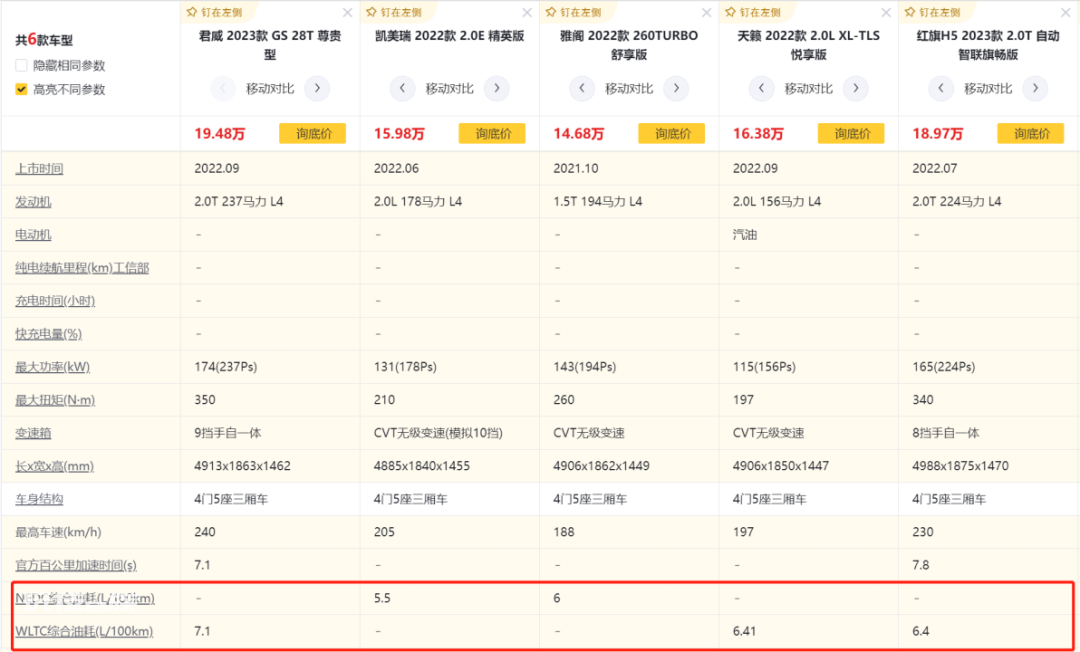Move 天籁 2022款 column right
The image size is (1080, 652).
[855, 88]
